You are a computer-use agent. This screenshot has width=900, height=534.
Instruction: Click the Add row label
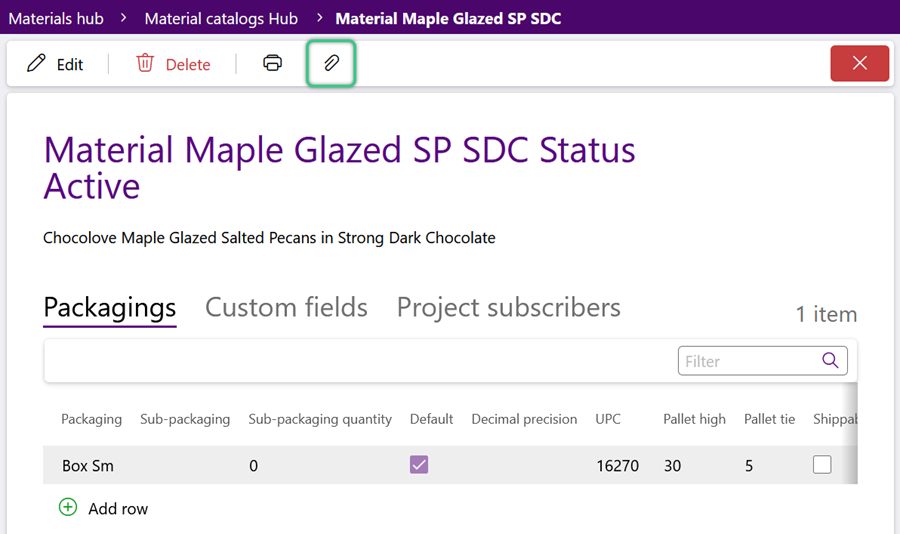118,509
